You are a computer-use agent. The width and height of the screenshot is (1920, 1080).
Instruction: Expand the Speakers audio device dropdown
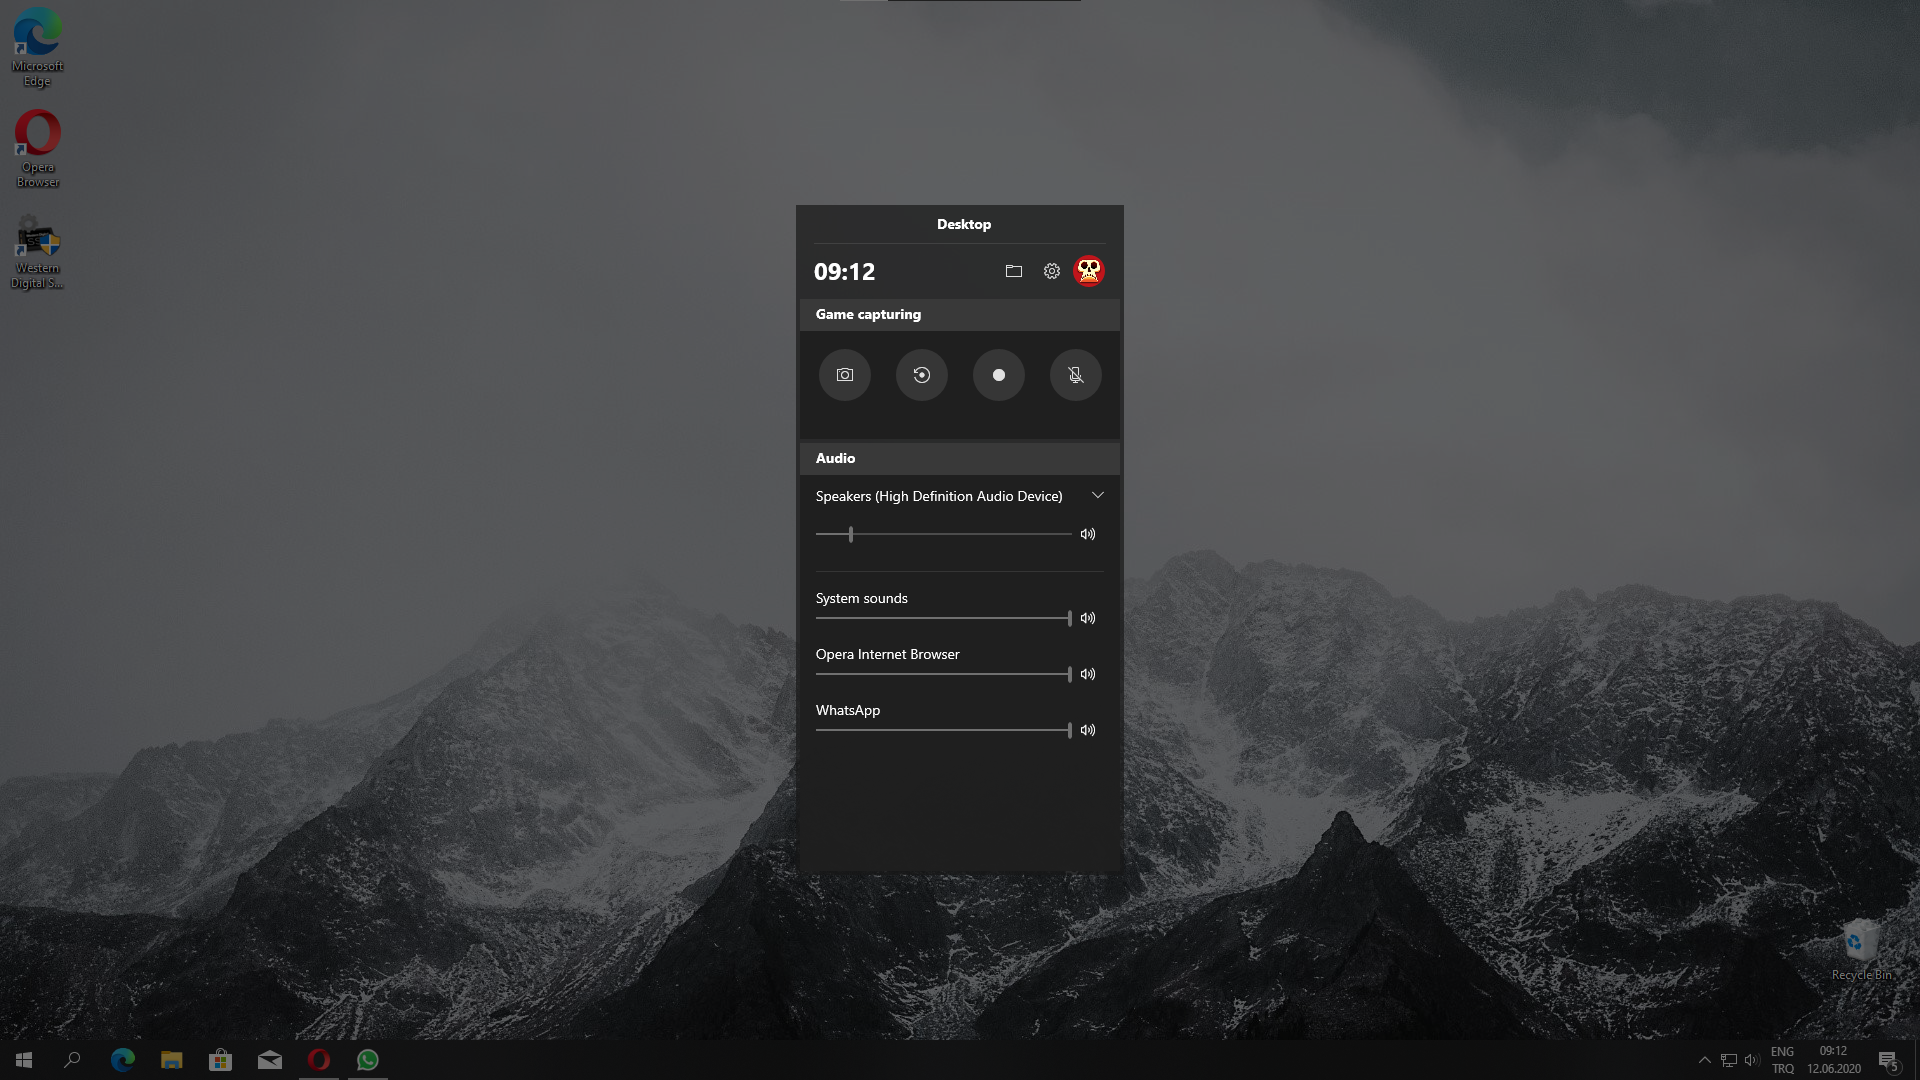(1097, 495)
